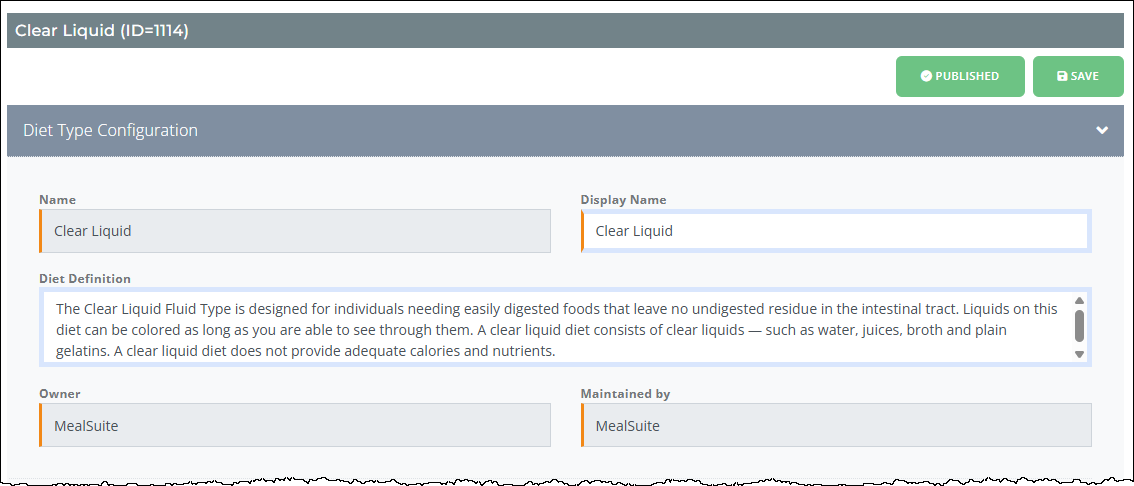The image size is (1134, 486).
Task: Click the Owner field showing MealSuite
Action: pos(295,425)
